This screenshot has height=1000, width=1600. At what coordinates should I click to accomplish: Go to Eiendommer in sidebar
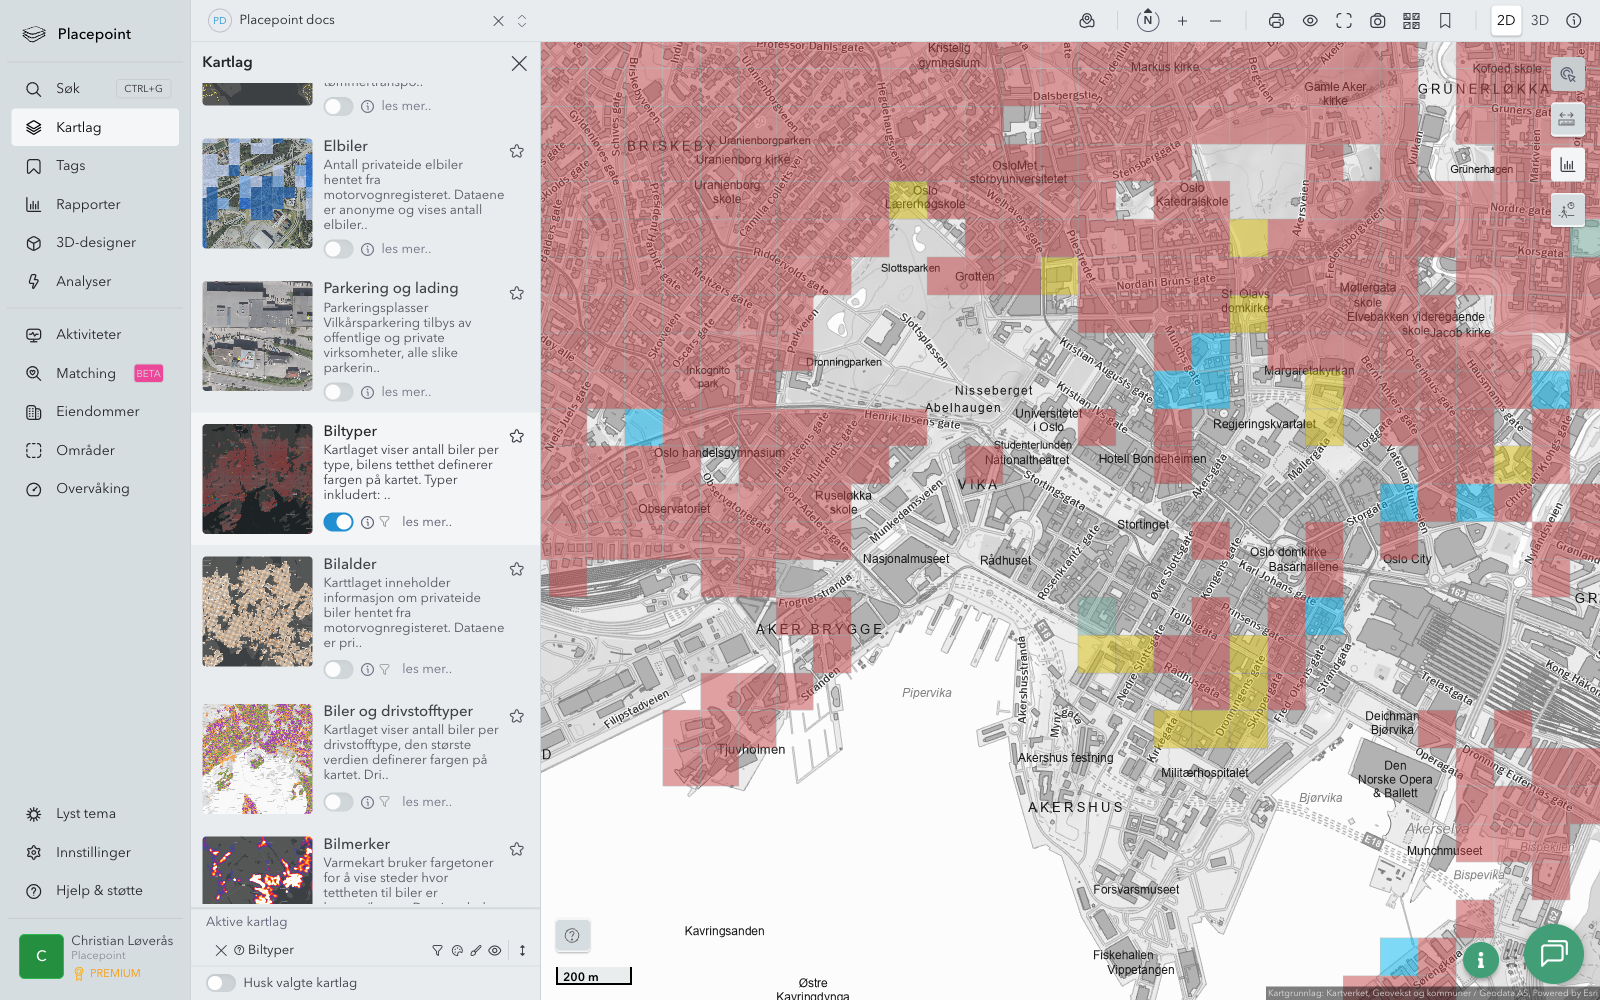pos(97,412)
